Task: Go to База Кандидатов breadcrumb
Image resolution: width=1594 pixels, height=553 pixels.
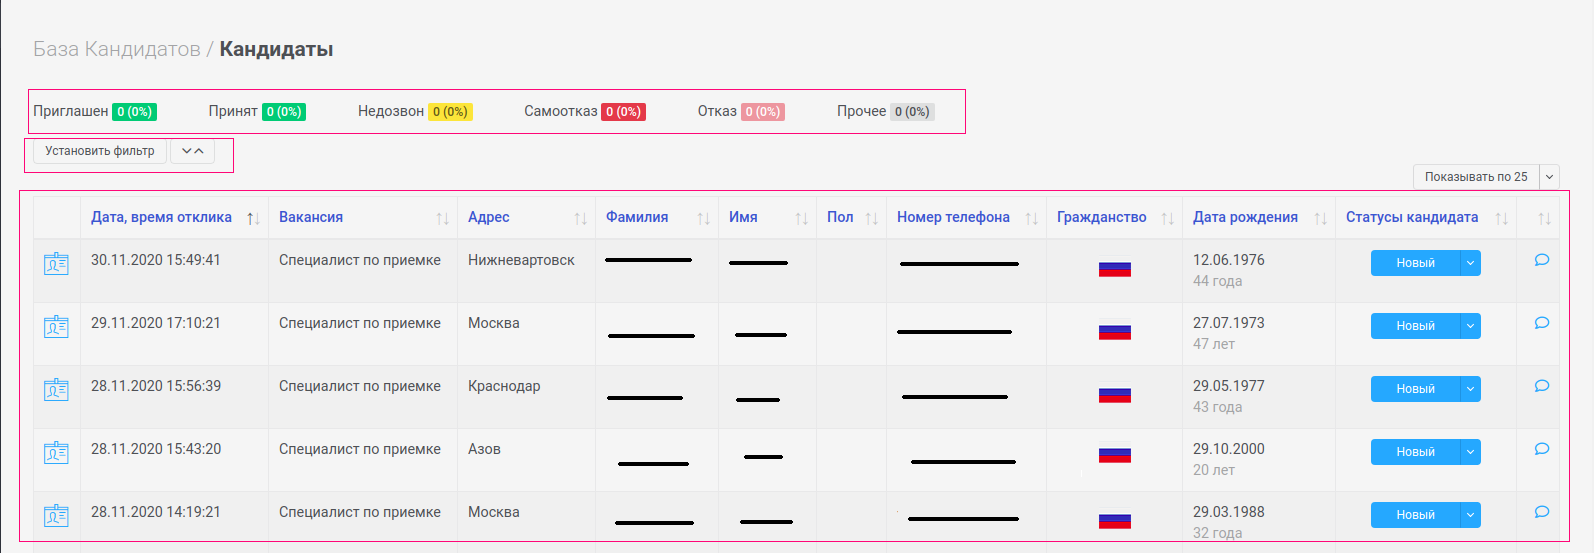Action: 116,49
